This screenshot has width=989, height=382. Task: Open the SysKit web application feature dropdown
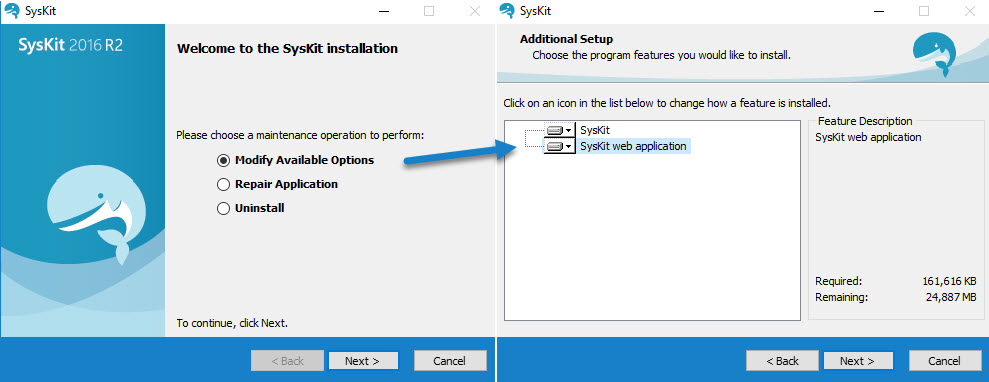[559, 146]
